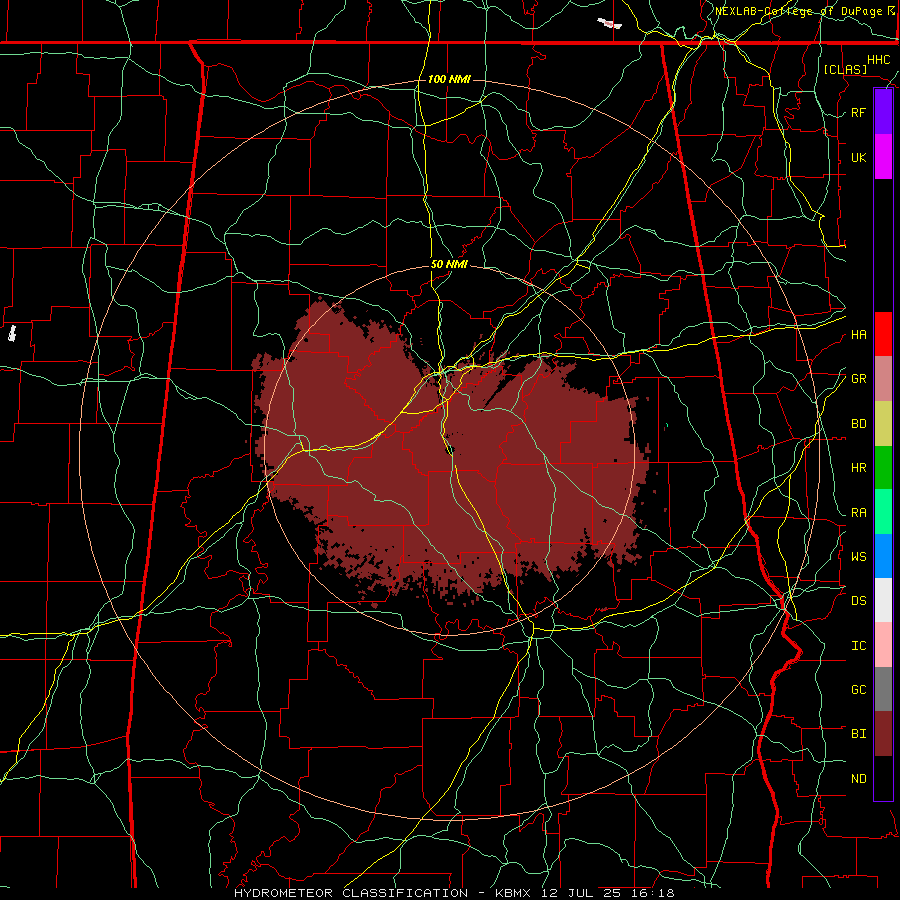Click the UK legend label

click(858, 157)
